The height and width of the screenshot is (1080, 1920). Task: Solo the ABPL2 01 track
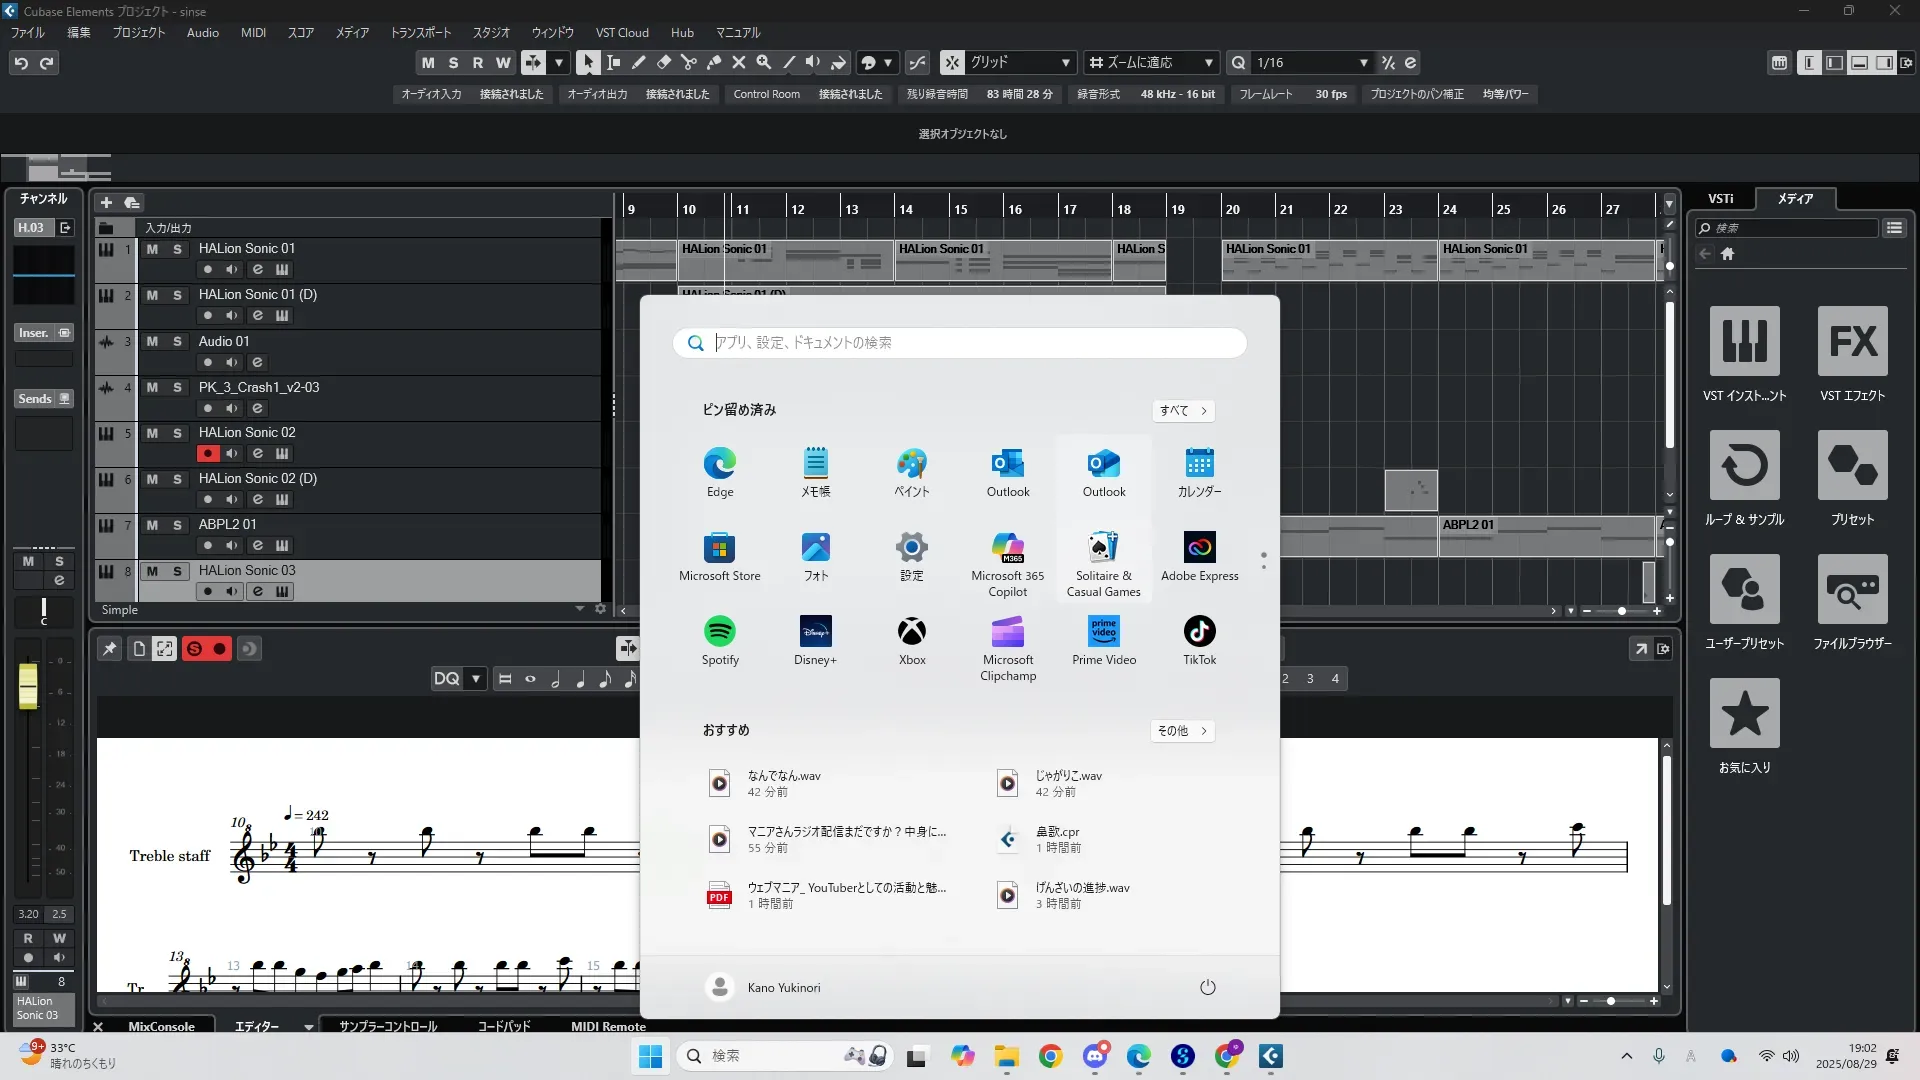pyautogui.click(x=177, y=525)
